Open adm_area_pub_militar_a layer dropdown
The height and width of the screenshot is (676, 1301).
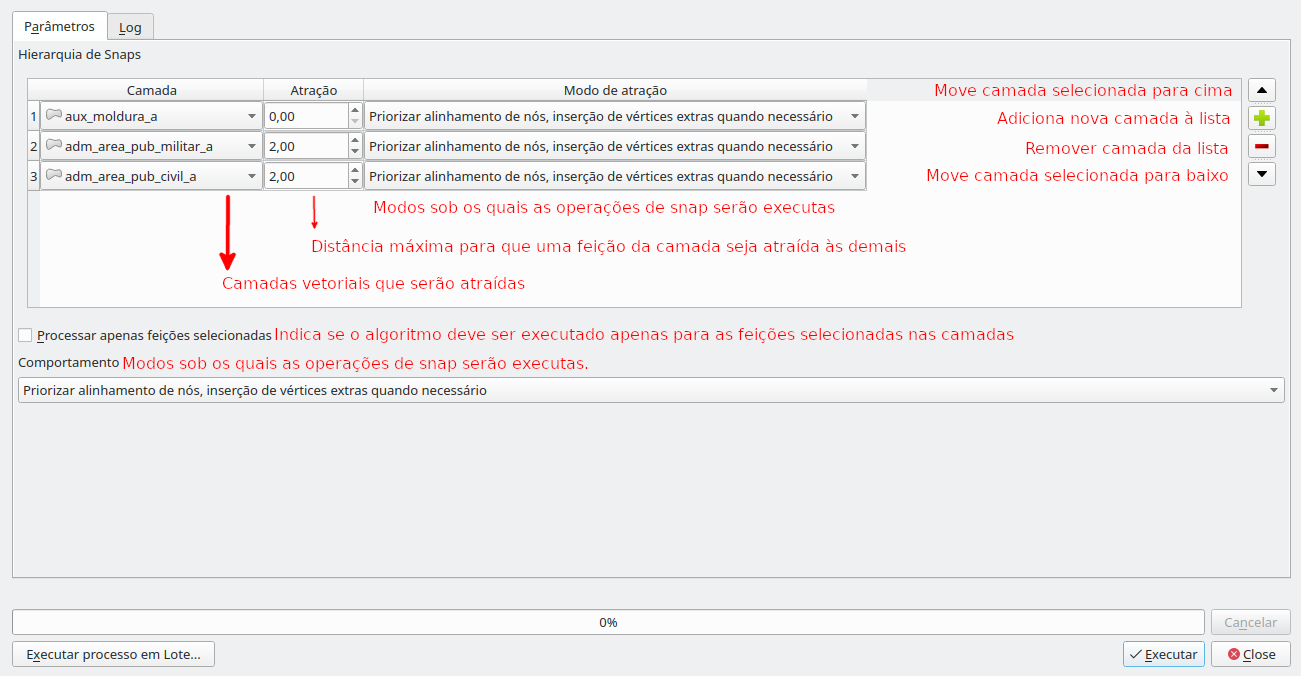coord(152,146)
